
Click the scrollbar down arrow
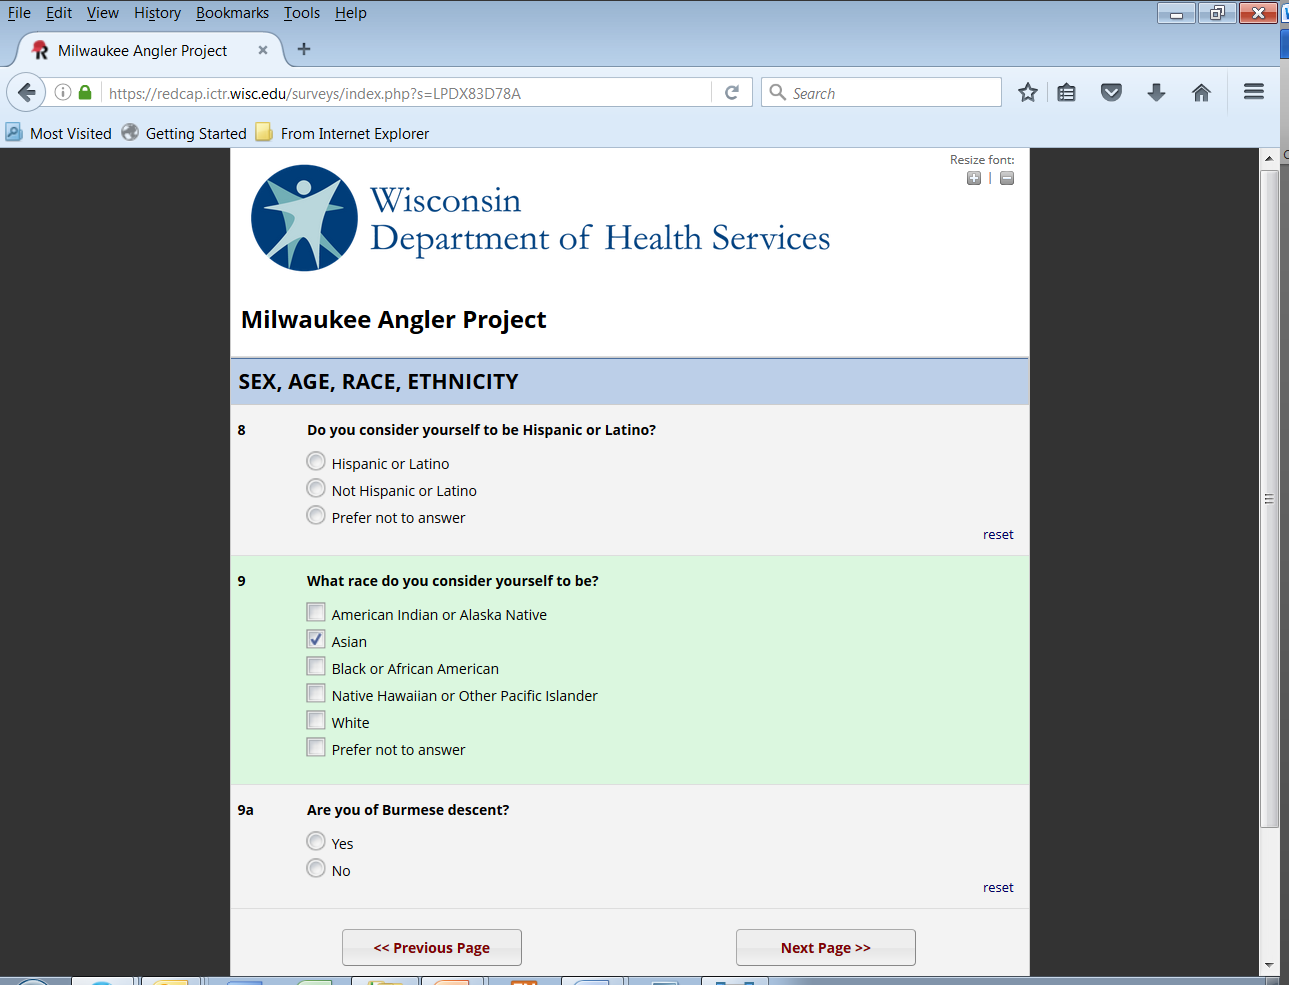coord(1269,966)
